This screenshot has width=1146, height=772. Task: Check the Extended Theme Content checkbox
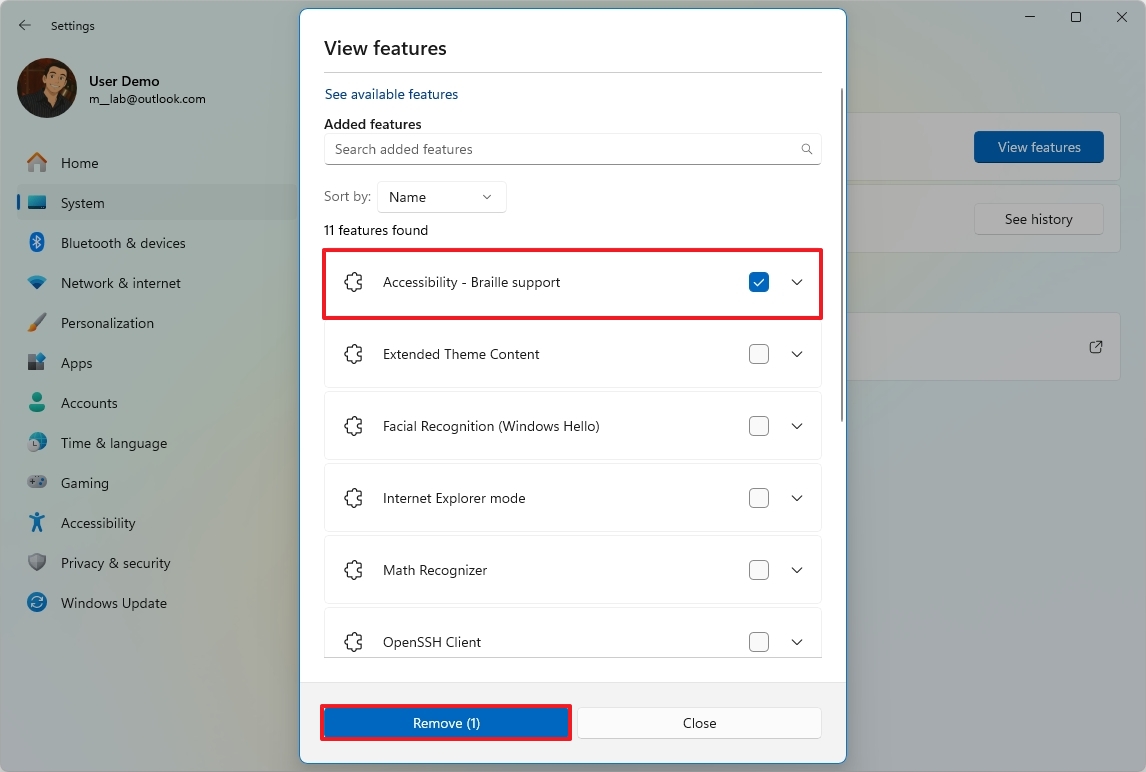759,354
